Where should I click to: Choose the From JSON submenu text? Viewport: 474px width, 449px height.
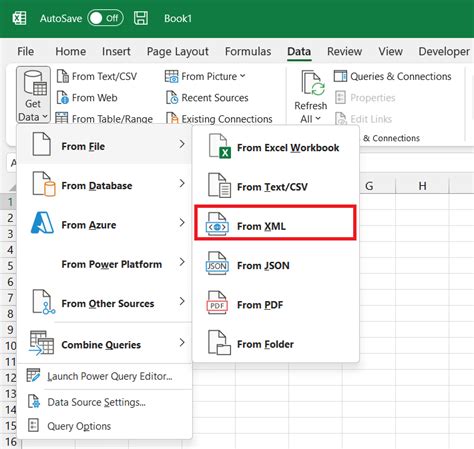263,266
